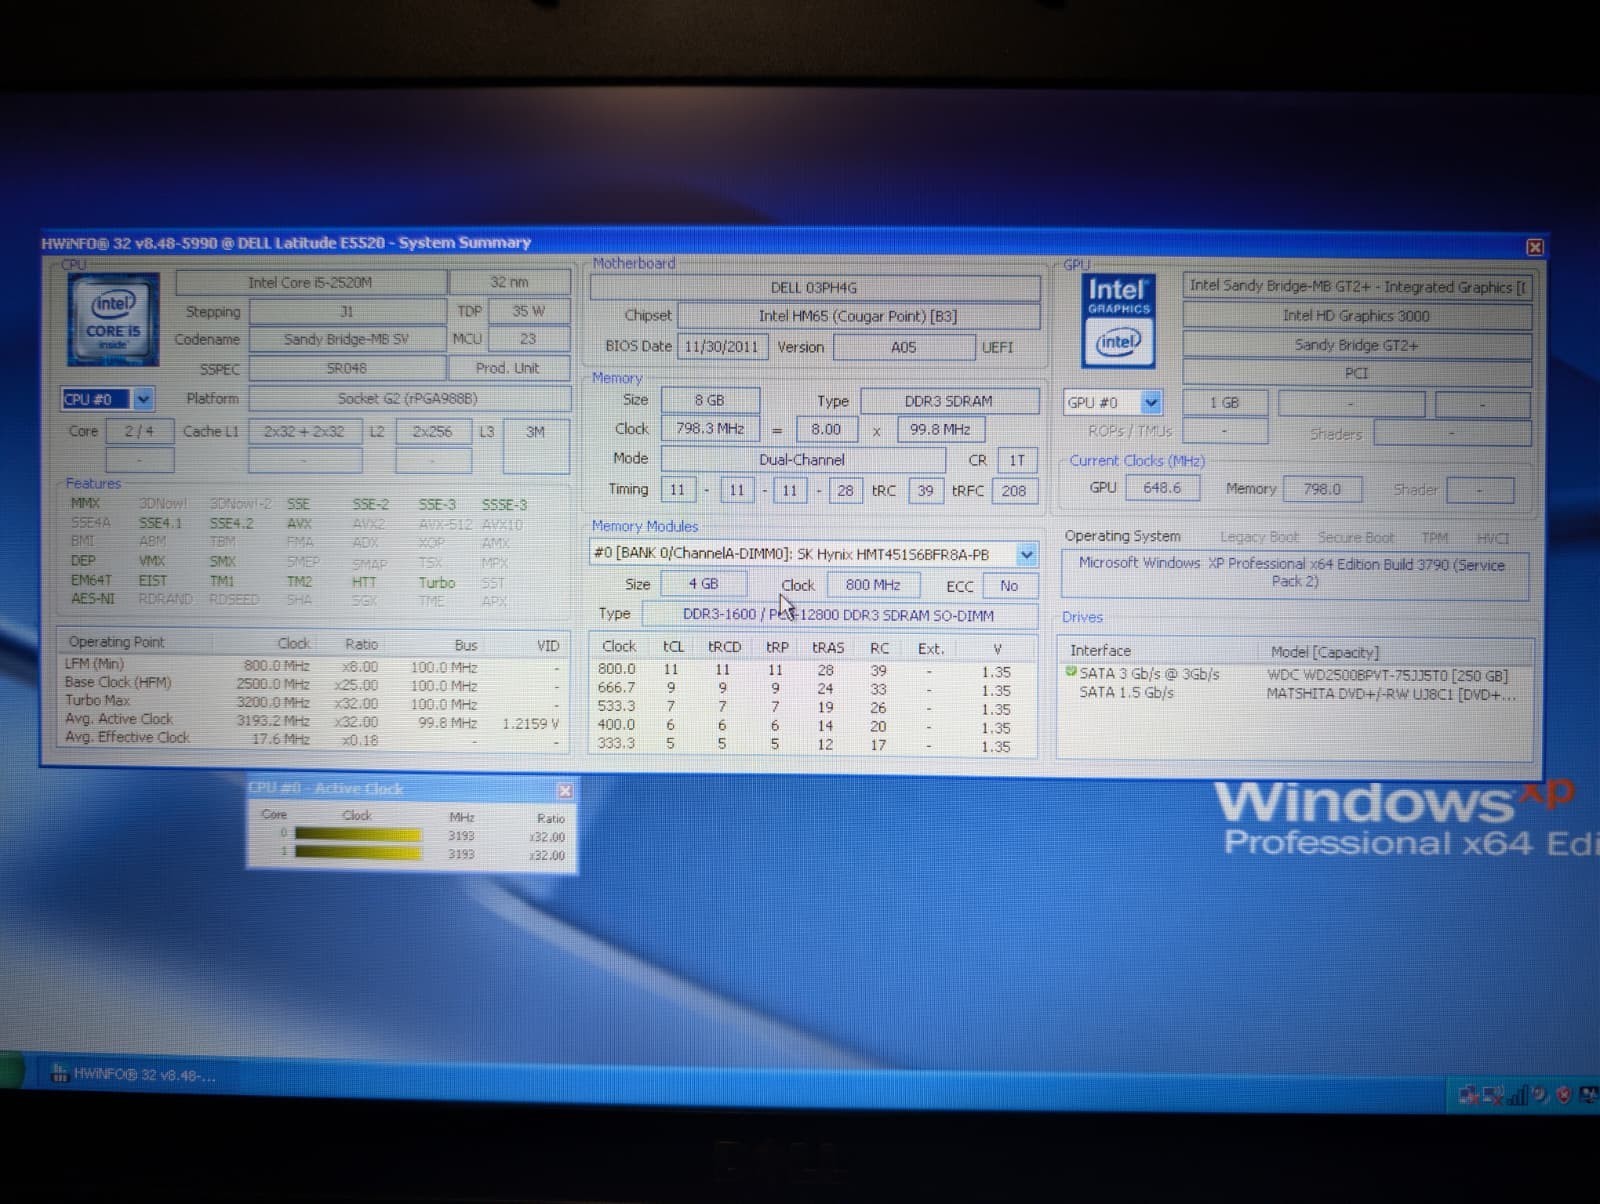Click the Turbo feature label
This screenshot has height=1204, width=1600.
436,582
